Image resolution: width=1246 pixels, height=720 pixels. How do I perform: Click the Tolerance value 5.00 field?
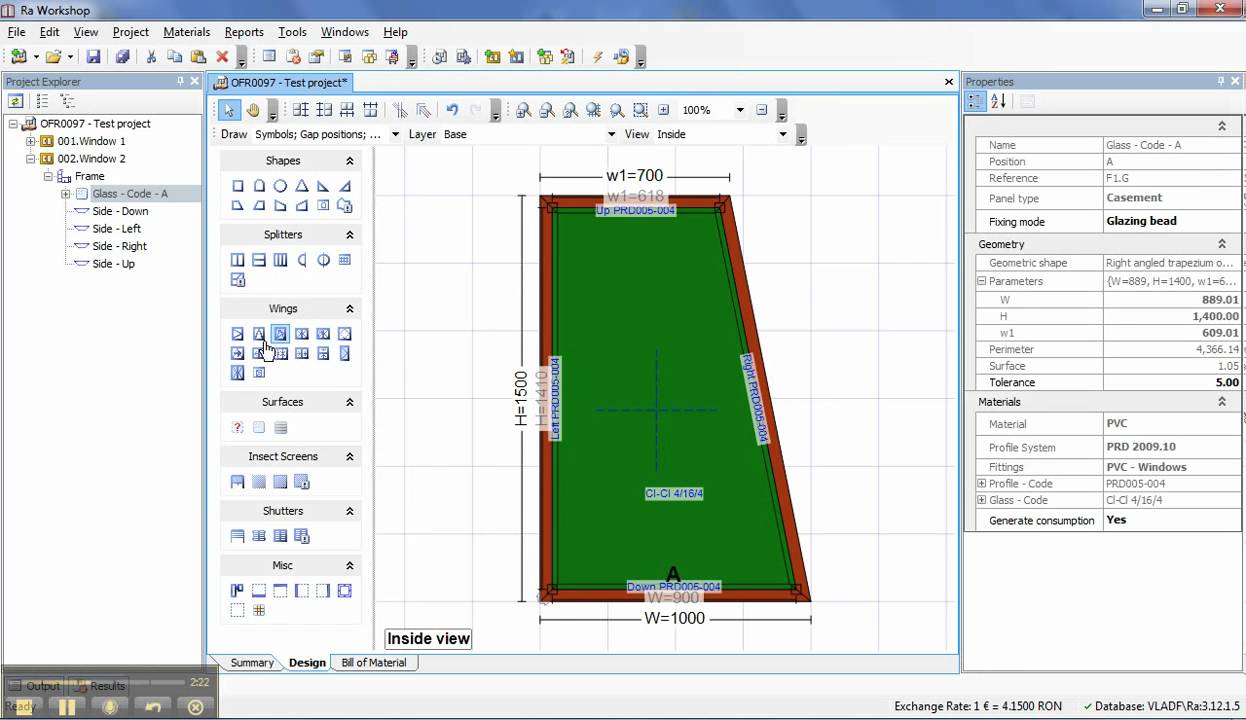click(x=1171, y=383)
